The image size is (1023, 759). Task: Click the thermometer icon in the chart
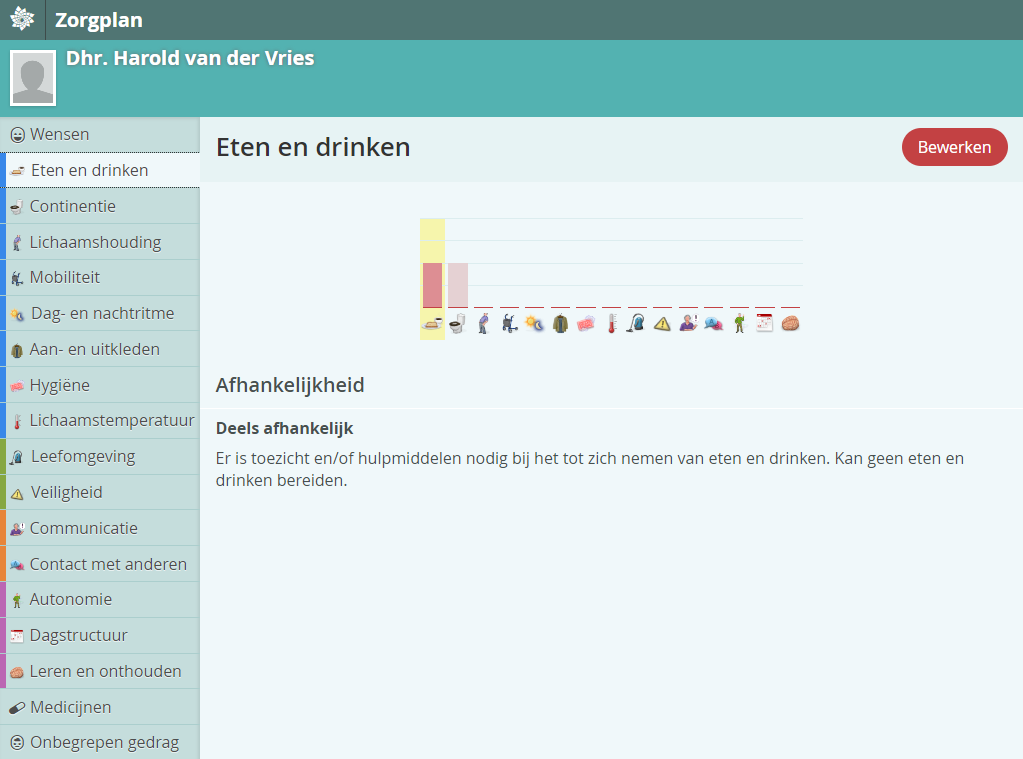(611, 323)
